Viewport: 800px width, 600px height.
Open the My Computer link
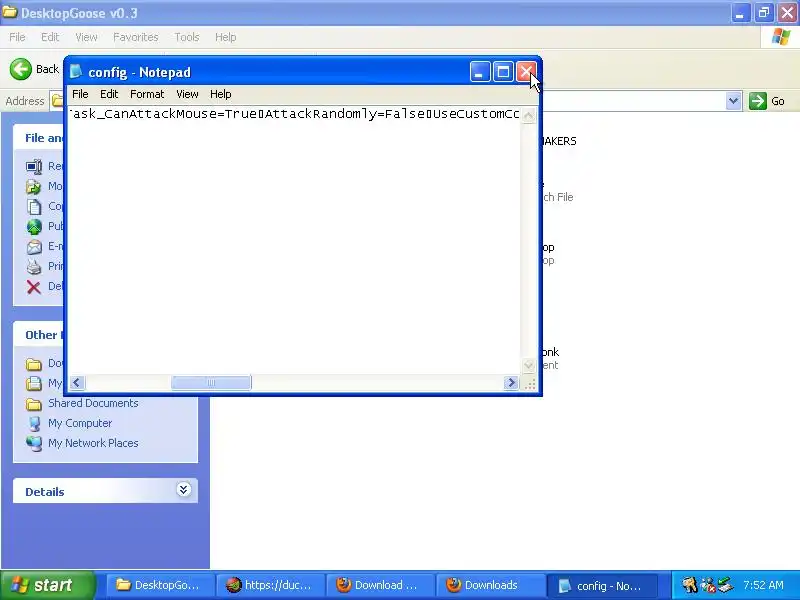point(80,423)
